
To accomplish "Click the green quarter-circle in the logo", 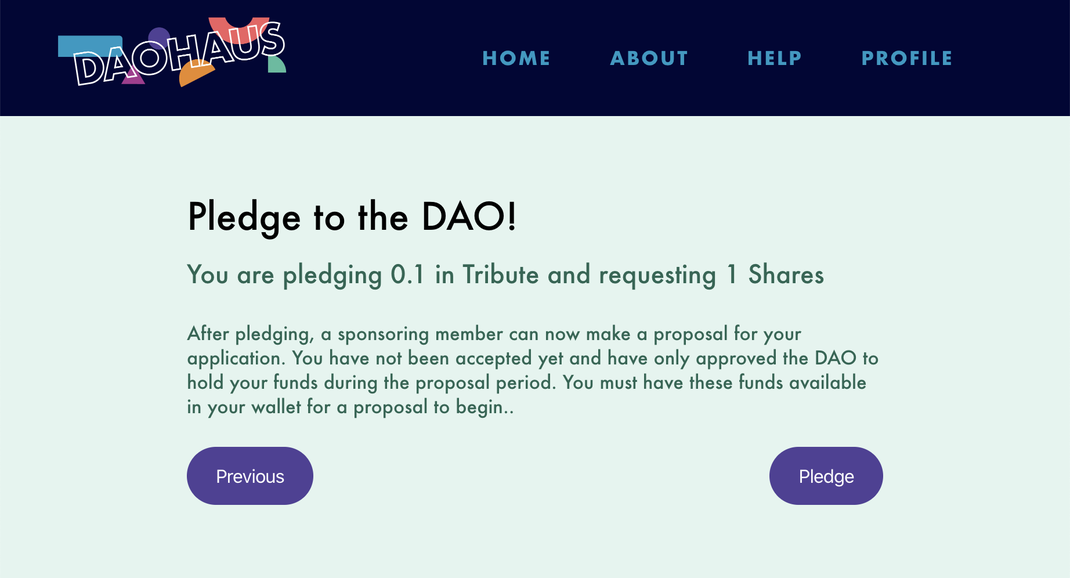I will click(x=277, y=64).
